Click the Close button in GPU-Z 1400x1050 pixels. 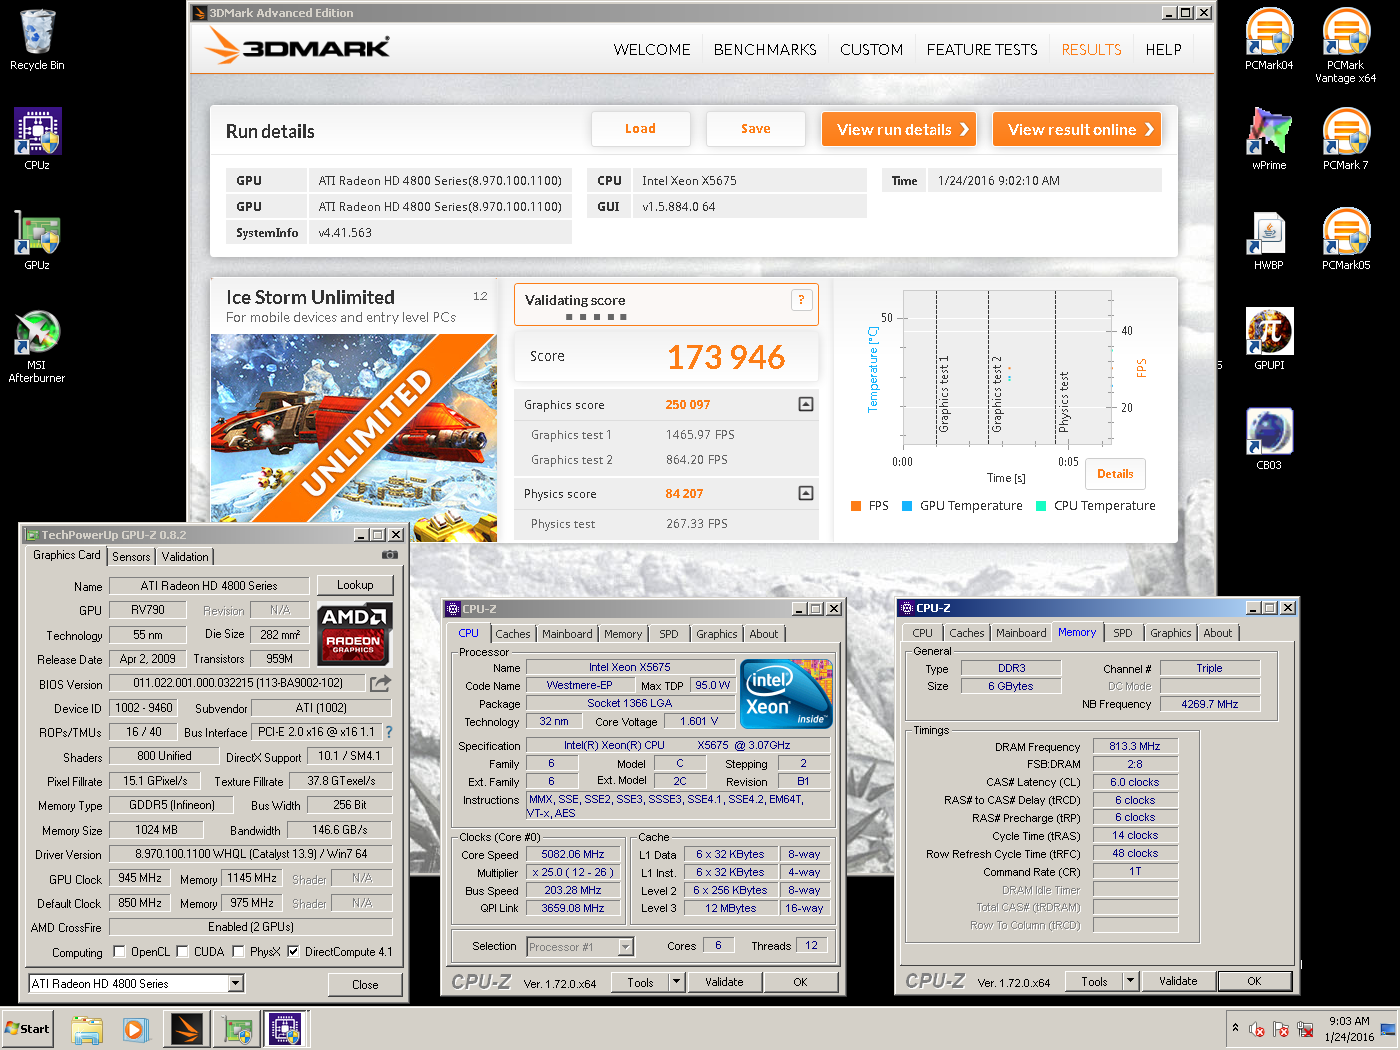tap(365, 985)
